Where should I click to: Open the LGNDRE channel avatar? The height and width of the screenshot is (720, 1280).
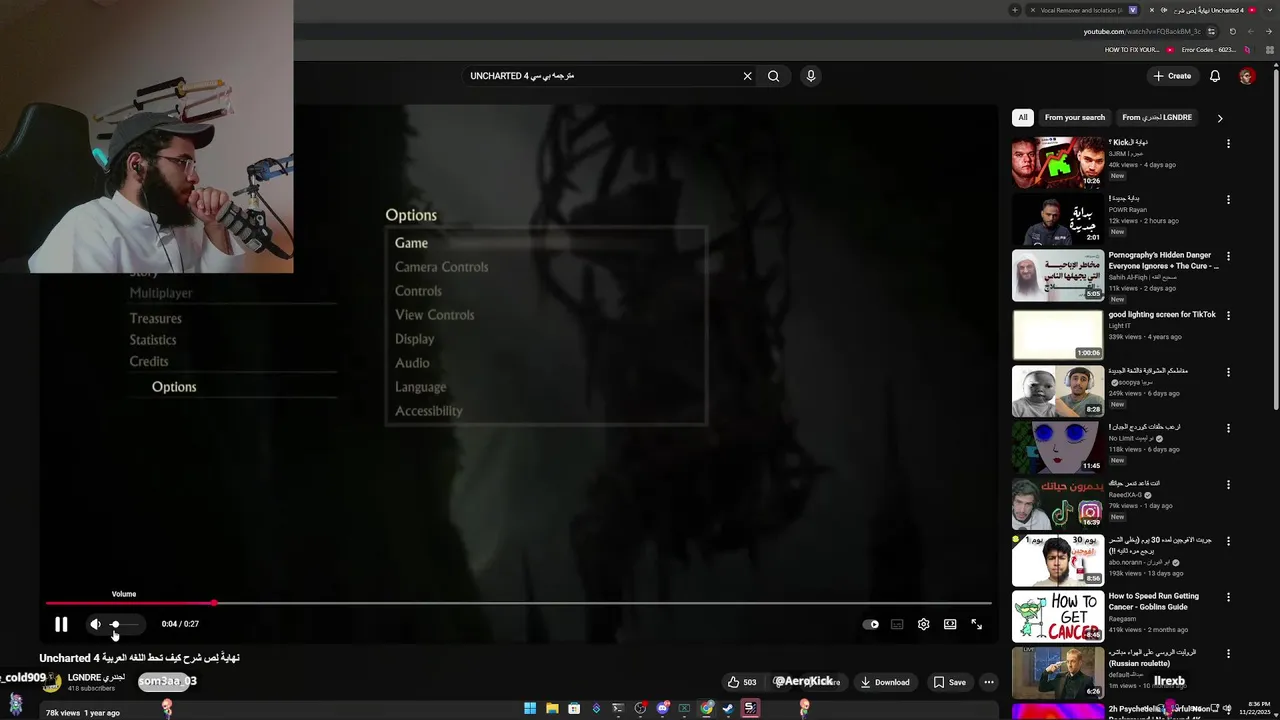point(51,682)
